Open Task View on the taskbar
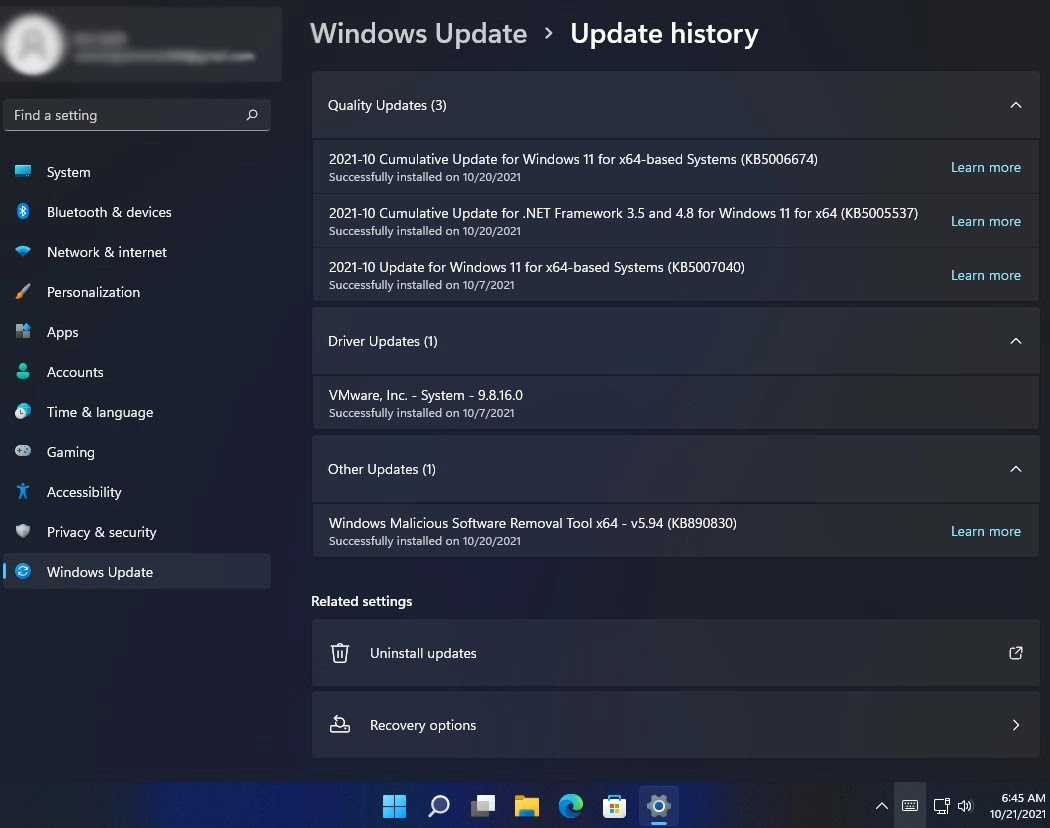Image resolution: width=1050 pixels, height=828 pixels. click(x=483, y=806)
